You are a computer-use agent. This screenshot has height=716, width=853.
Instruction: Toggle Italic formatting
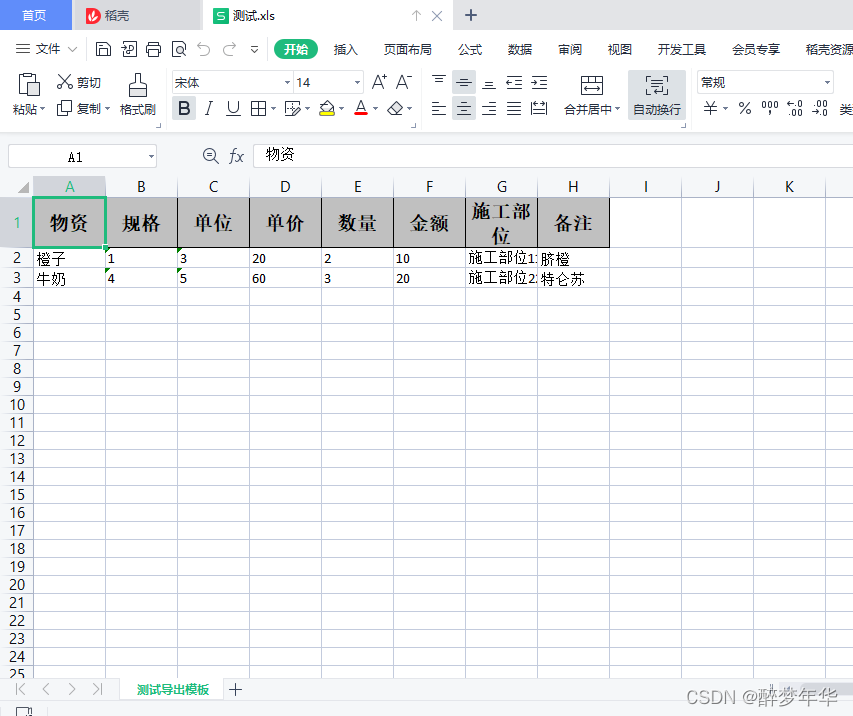click(209, 108)
